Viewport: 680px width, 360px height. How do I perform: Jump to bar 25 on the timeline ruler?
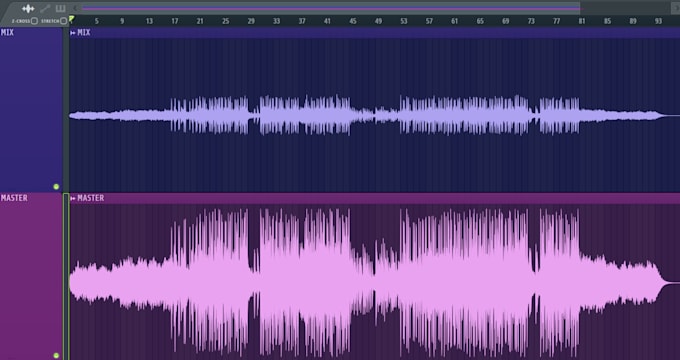pos(226,21)
